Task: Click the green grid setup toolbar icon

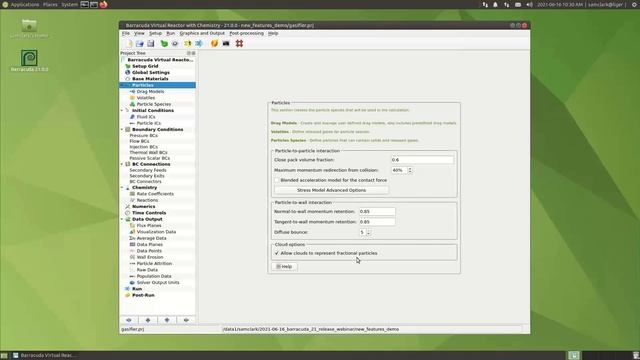Action: (x=164, y=44)
